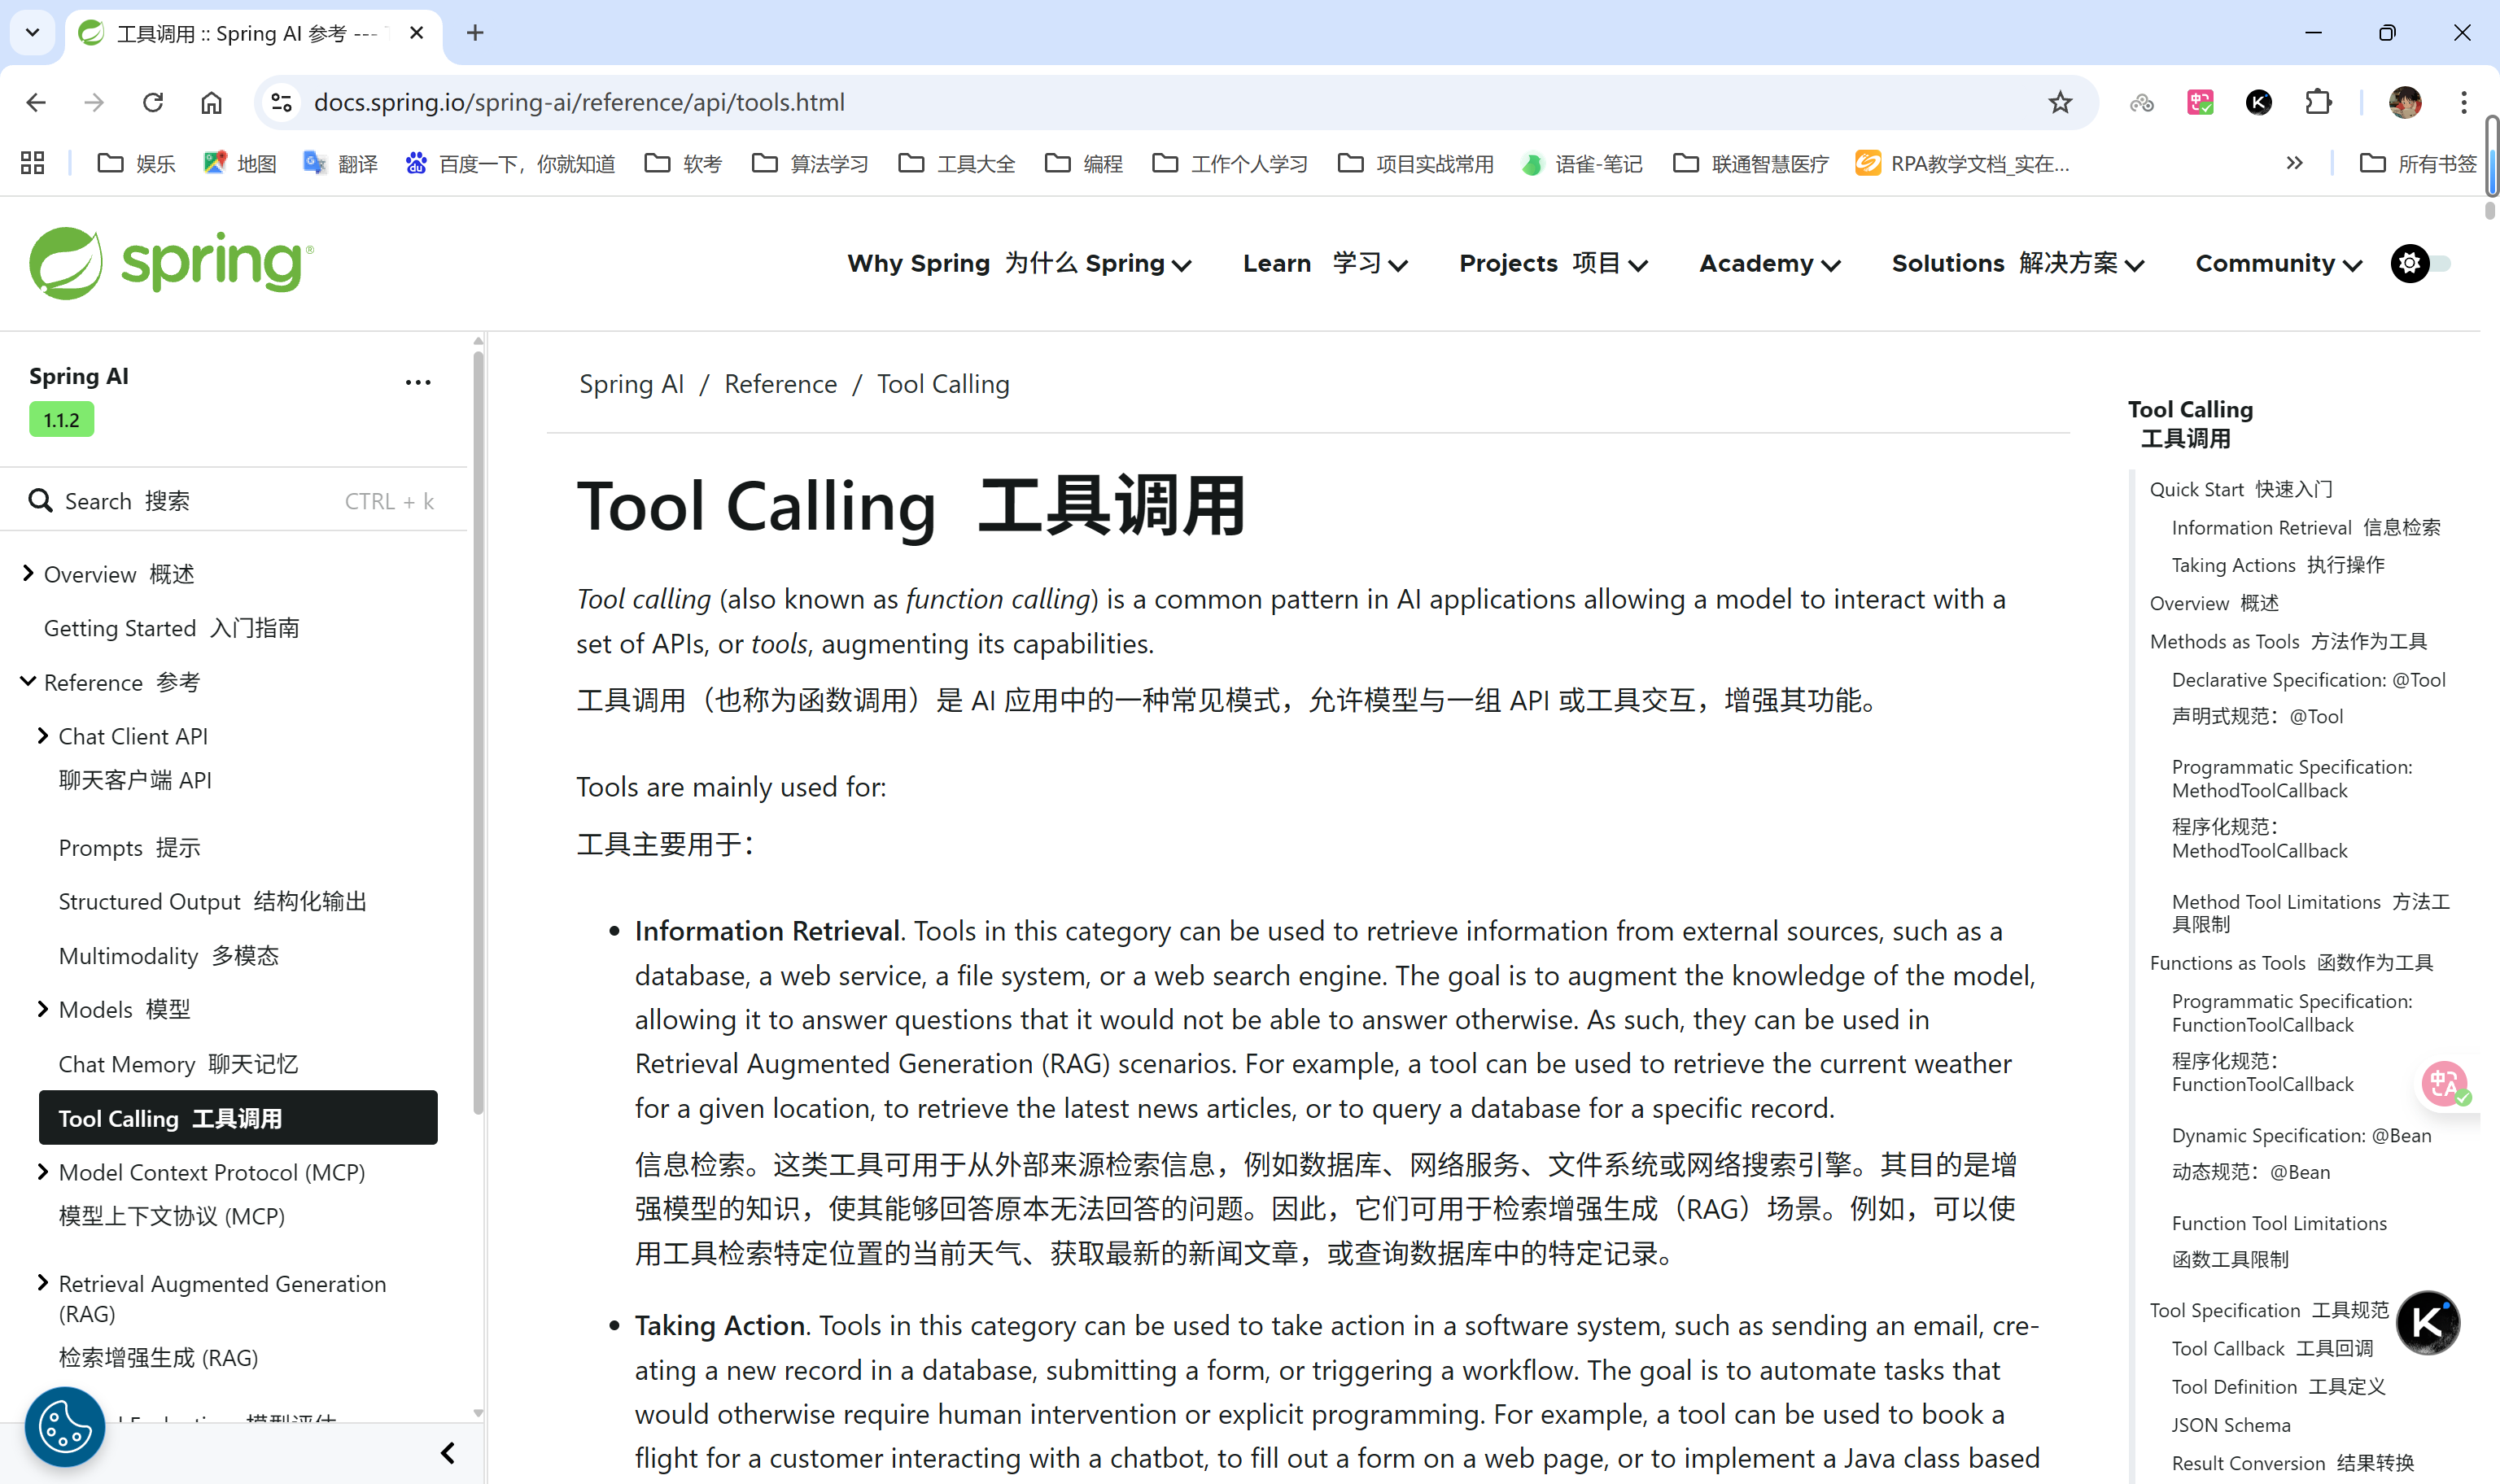Open the Projects dropdown menu
The width and height of the screenshot is (2500, 1484).
1552,263
